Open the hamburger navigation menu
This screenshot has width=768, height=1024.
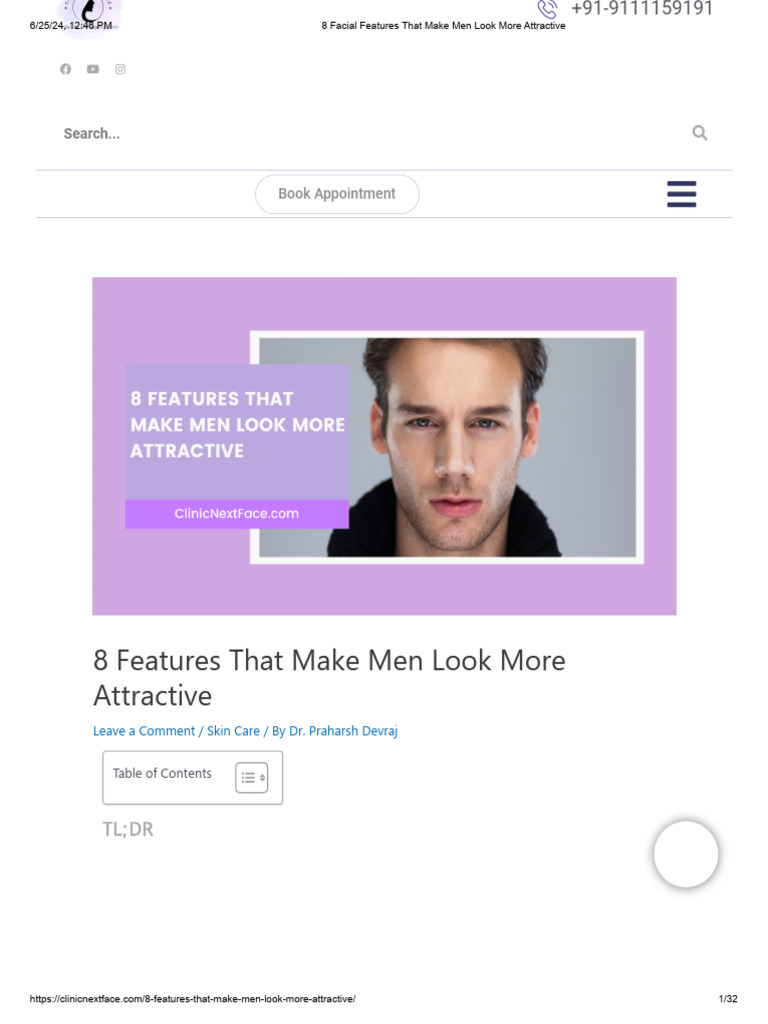[681, 194]
